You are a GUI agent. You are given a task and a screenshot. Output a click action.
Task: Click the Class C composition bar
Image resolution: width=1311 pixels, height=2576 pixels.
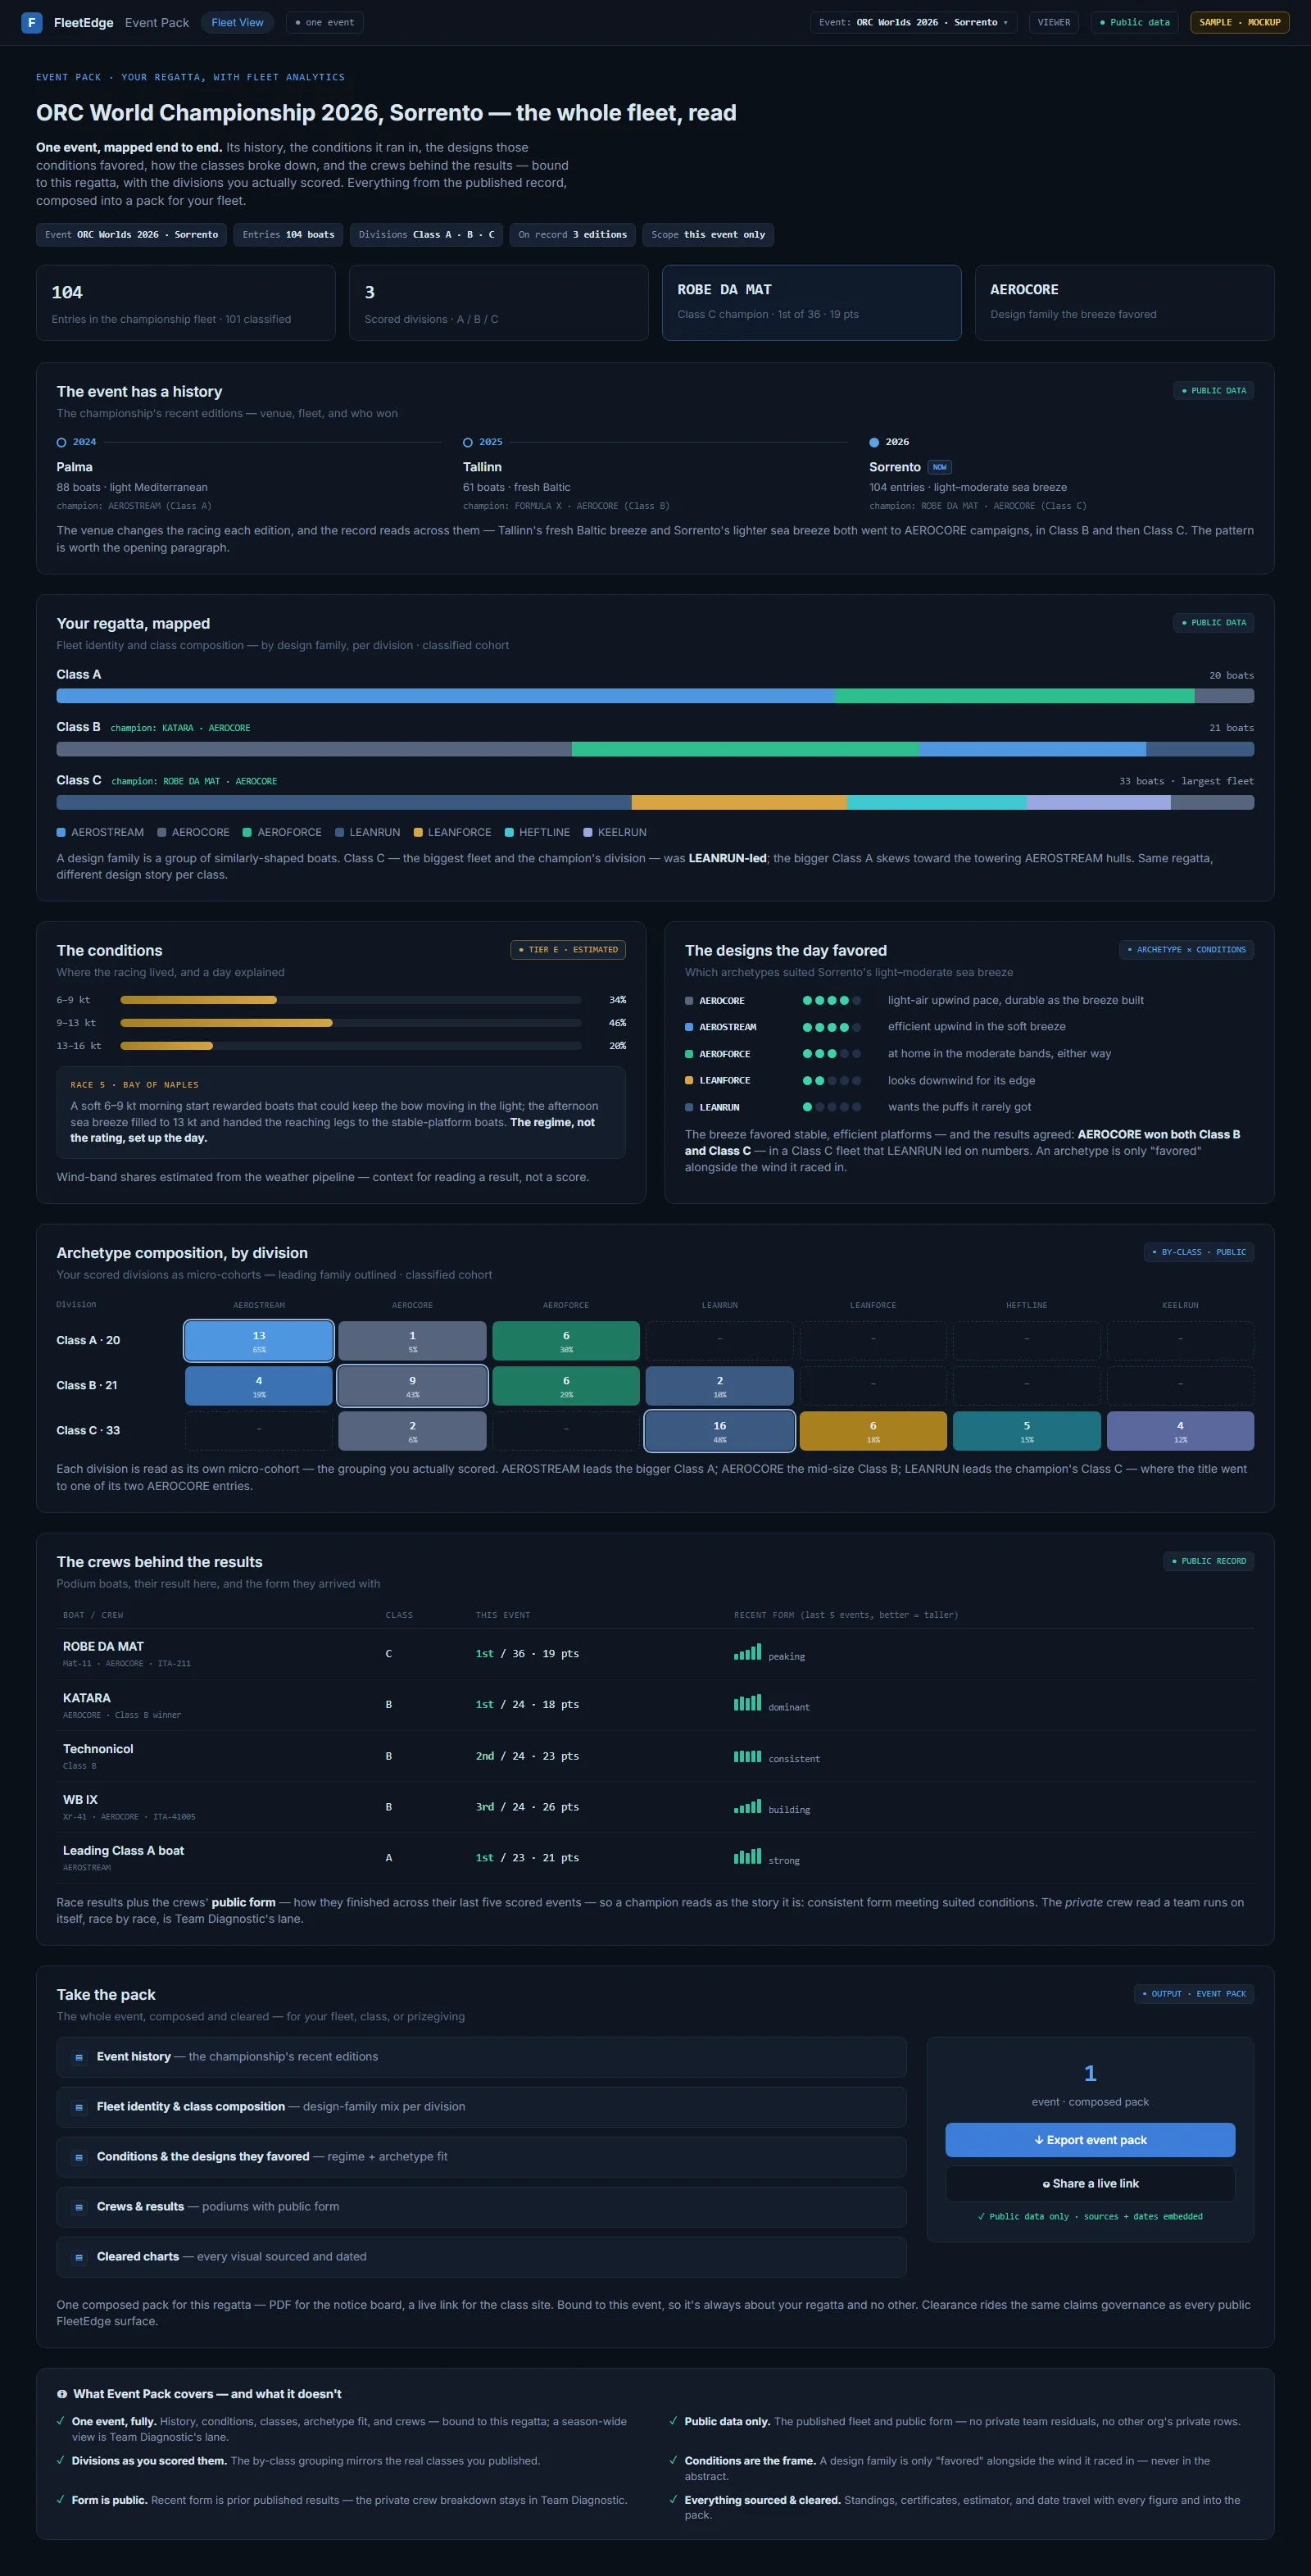pos(655,802)
